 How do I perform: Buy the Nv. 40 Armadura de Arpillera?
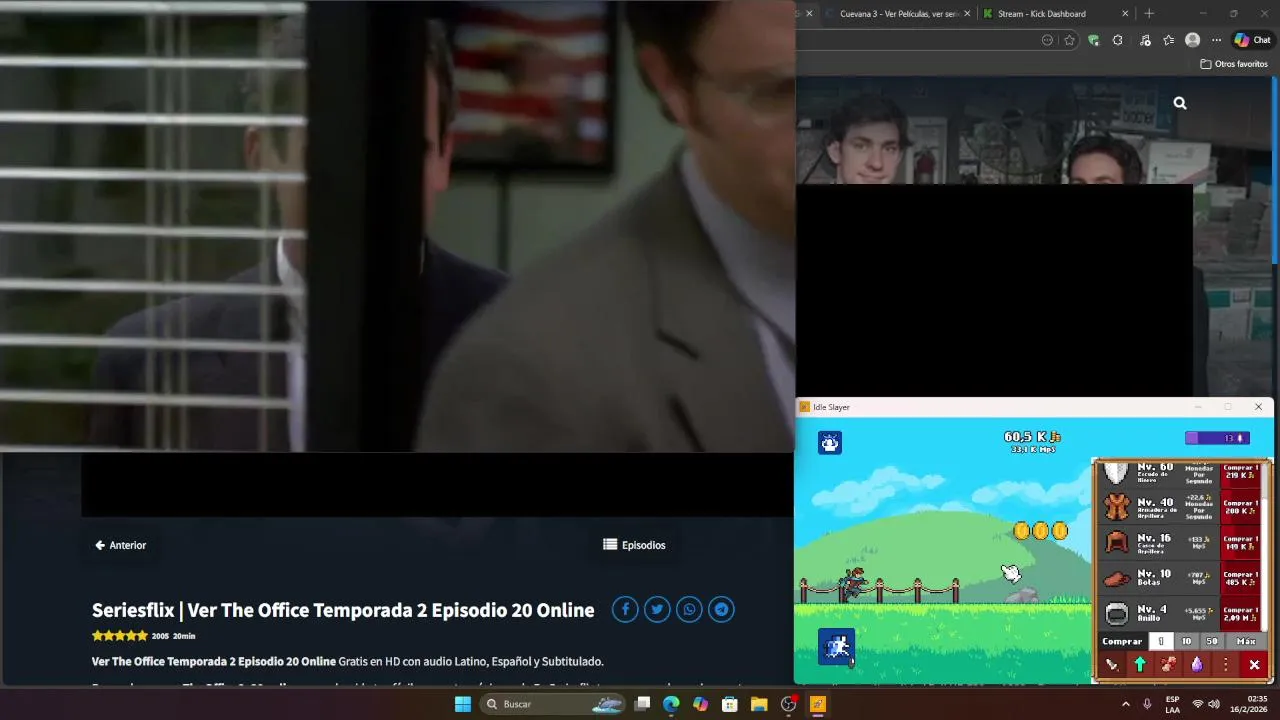pyautogui.click(x=1240, y=507)
